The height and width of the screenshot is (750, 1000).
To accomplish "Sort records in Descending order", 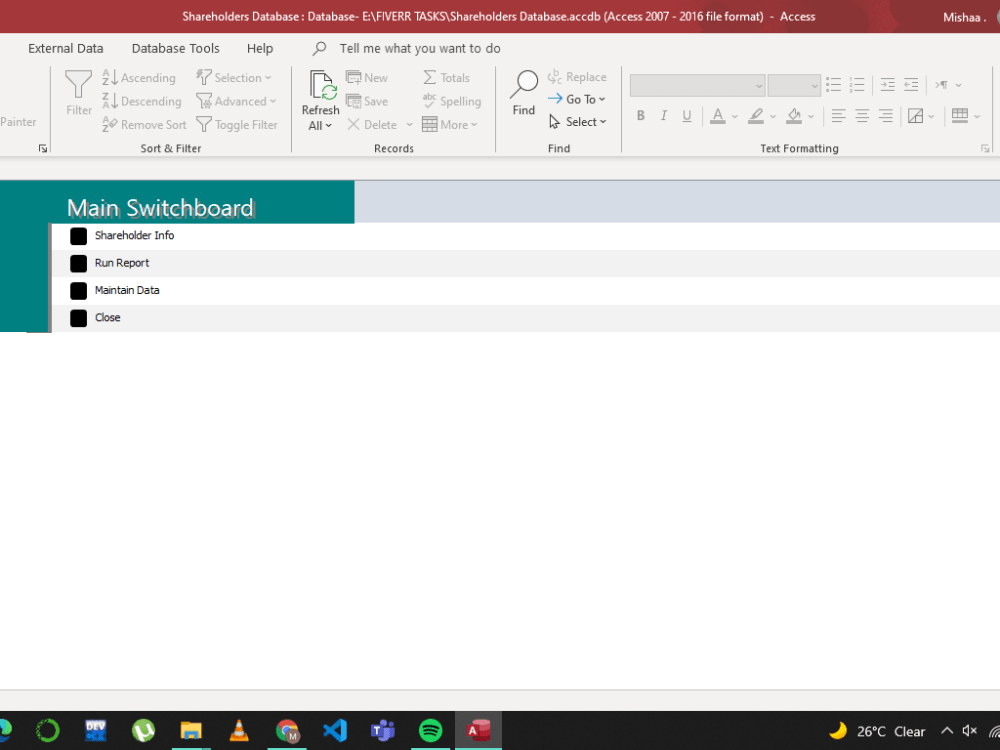I will coord(142,100).
